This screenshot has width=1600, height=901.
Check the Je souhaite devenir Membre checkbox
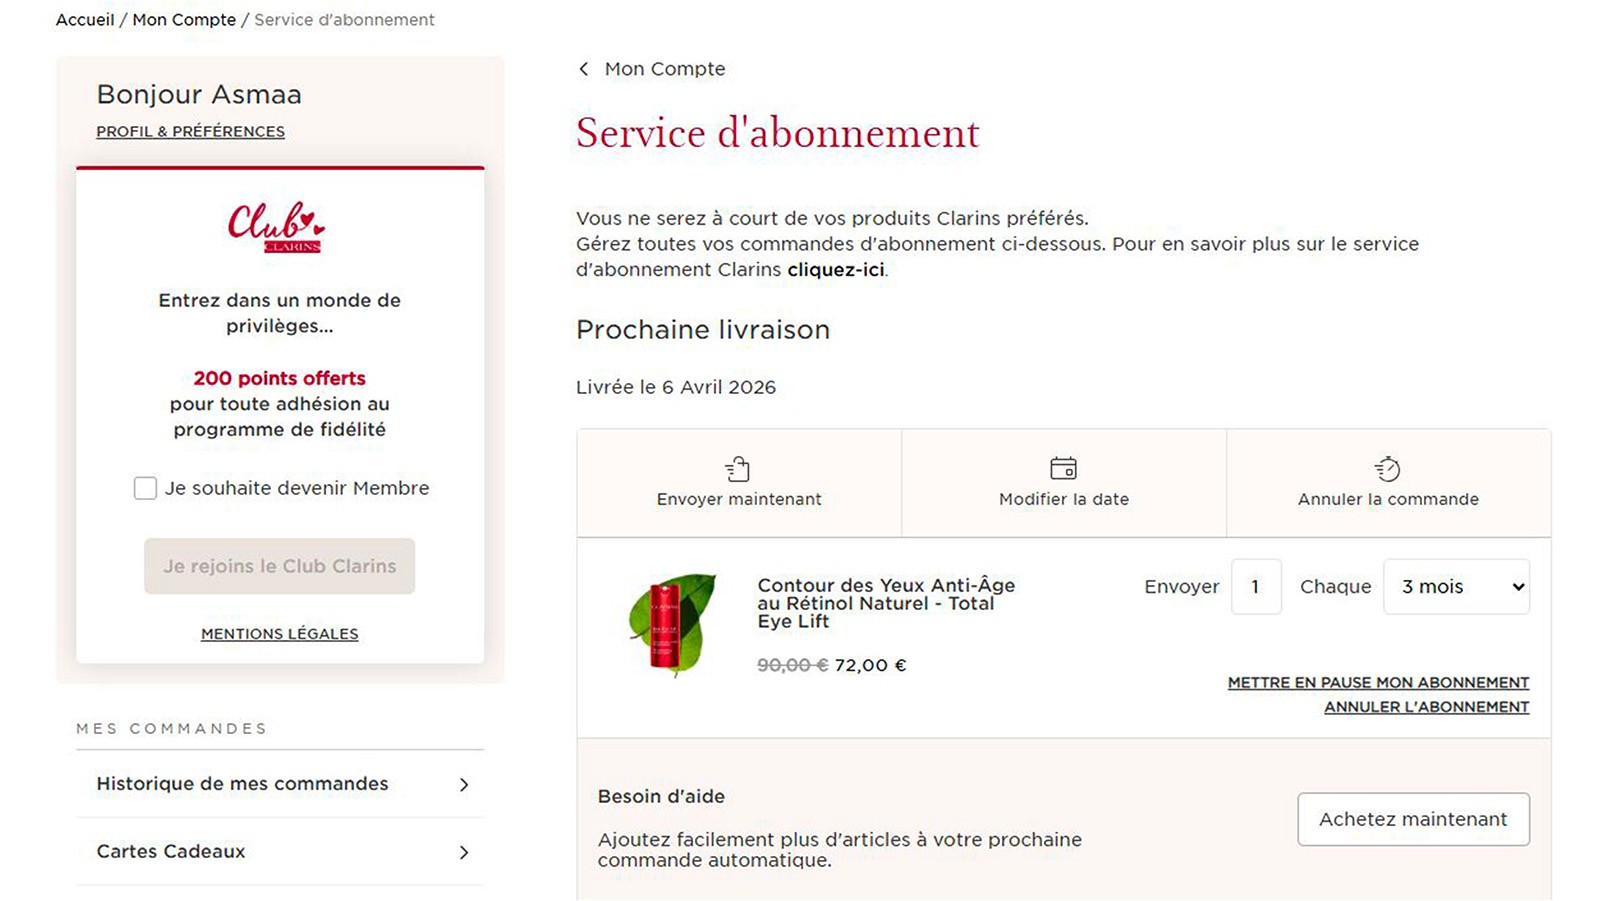tap(145, 488)
